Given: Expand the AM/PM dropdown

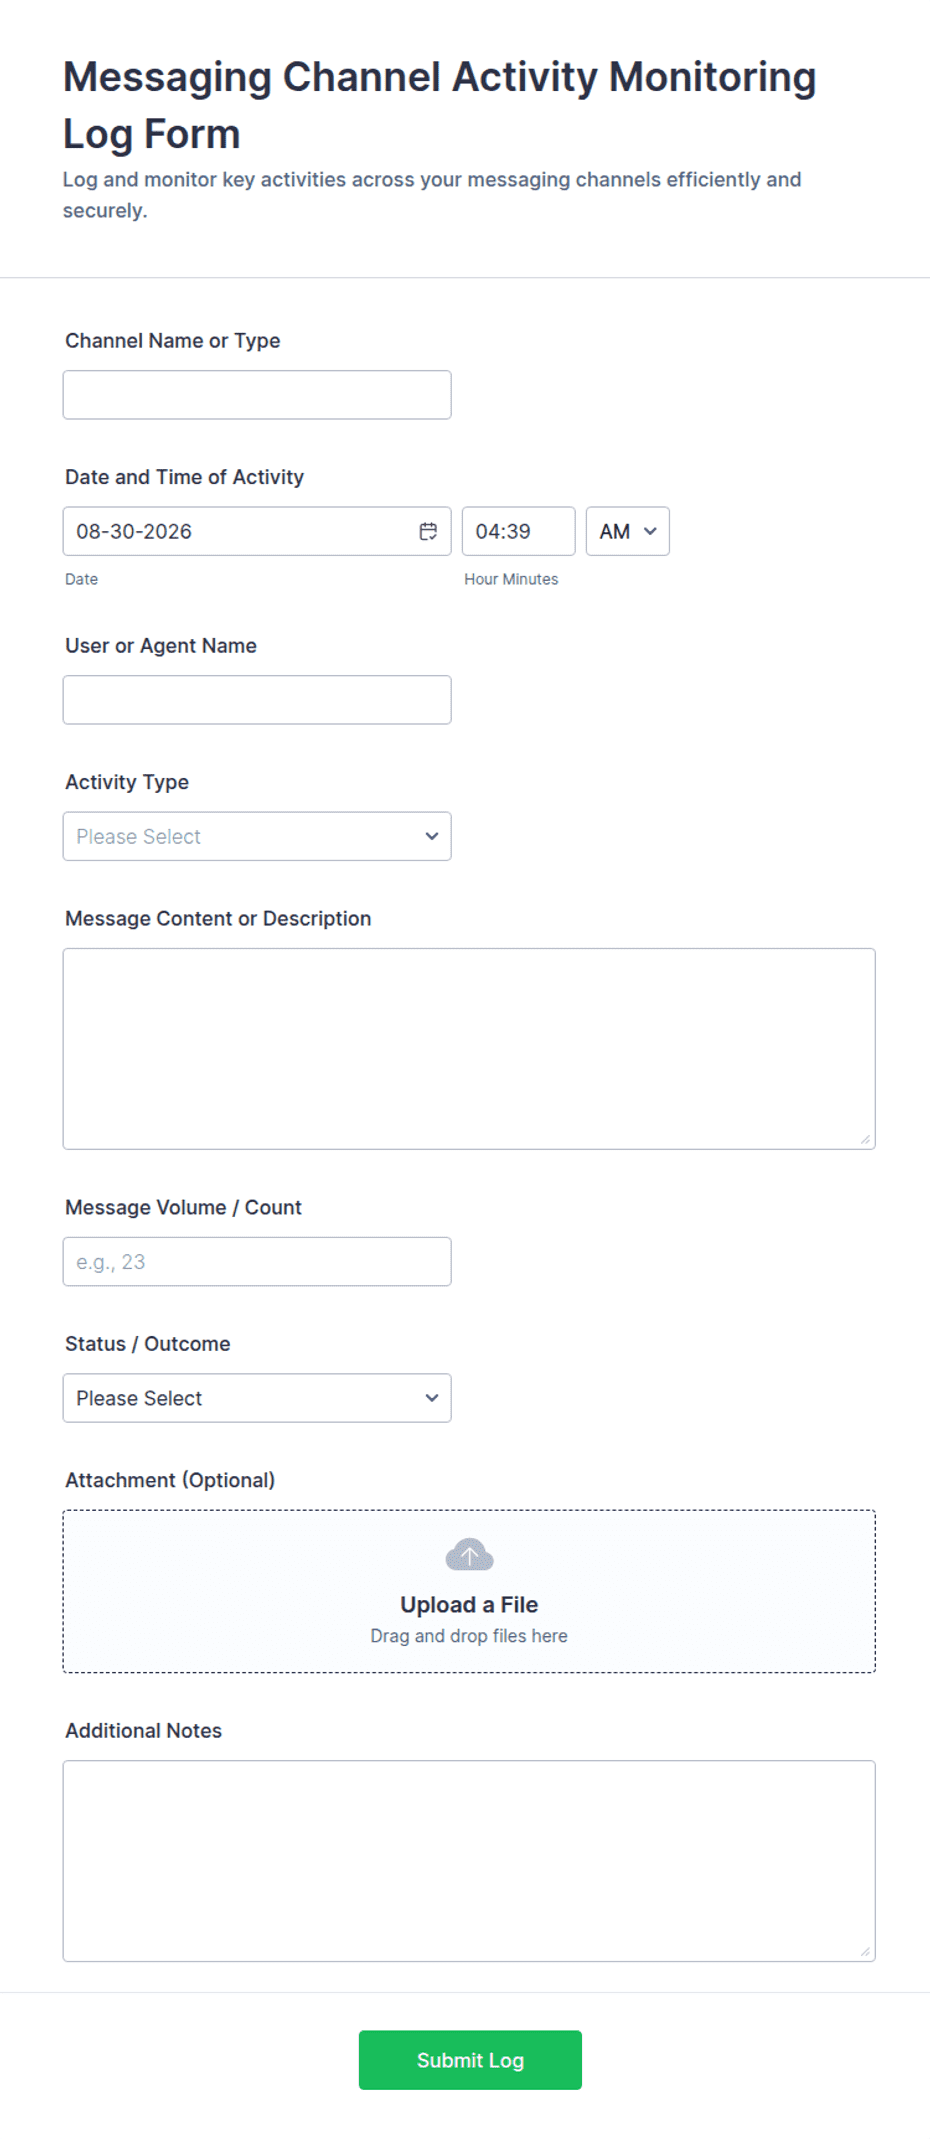Looking at the screenshot, I should point(627,531).
